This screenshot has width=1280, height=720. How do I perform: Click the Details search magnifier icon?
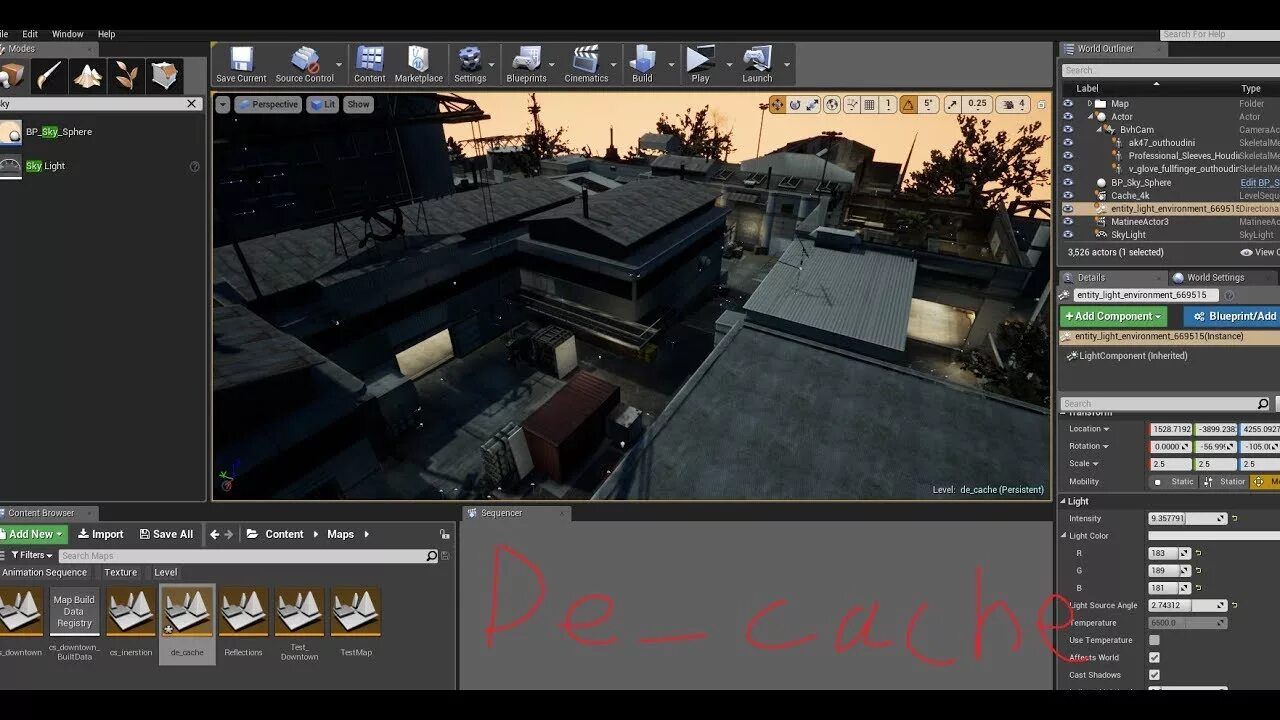pyautogui.click(x=1263, y=404)
